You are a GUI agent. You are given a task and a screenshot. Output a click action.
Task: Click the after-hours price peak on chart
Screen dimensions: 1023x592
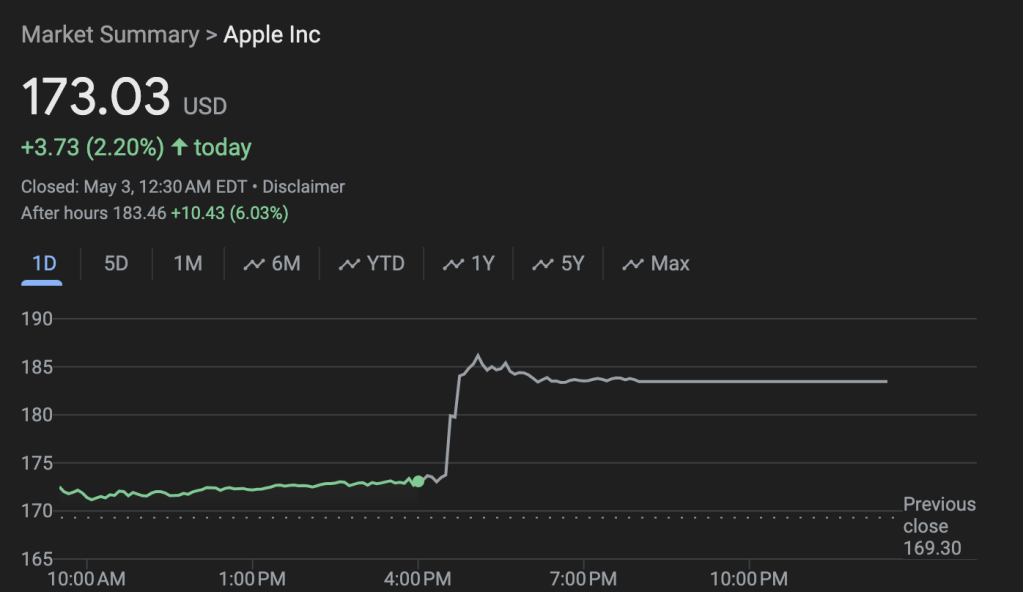(x=478, y=356)
